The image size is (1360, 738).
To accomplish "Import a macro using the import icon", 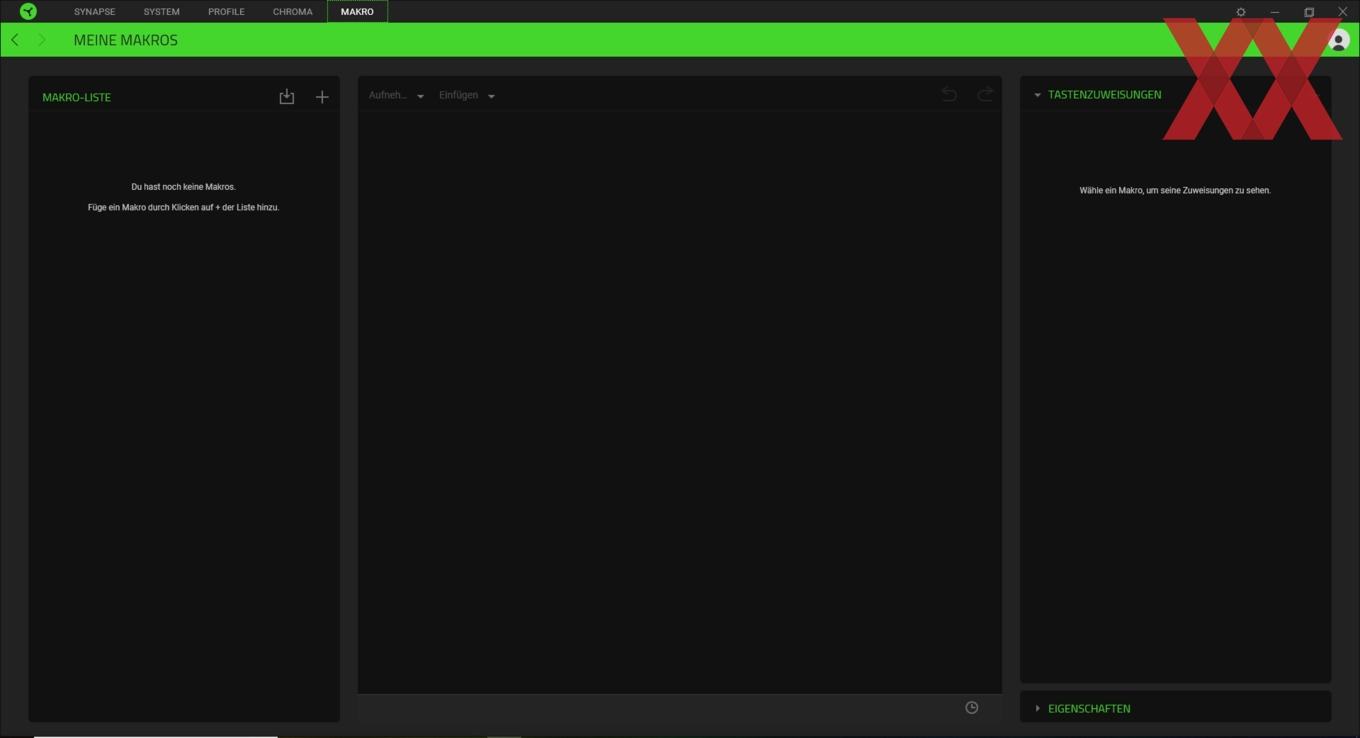I will (287, 96).
